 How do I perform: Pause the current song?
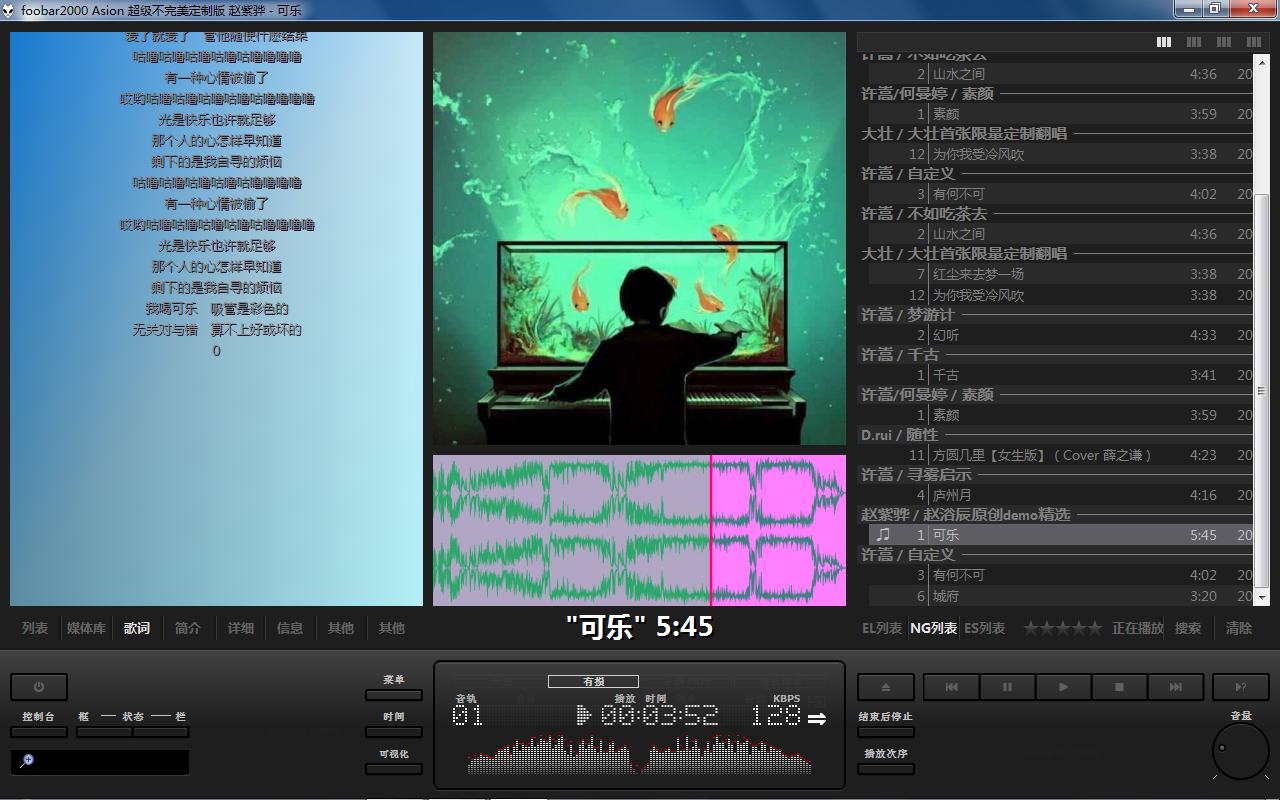coord(1008,687)
